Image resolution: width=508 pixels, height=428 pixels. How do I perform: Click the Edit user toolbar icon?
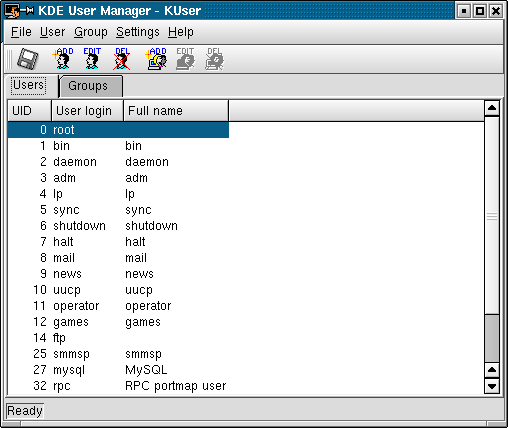(x=92, y=59)
